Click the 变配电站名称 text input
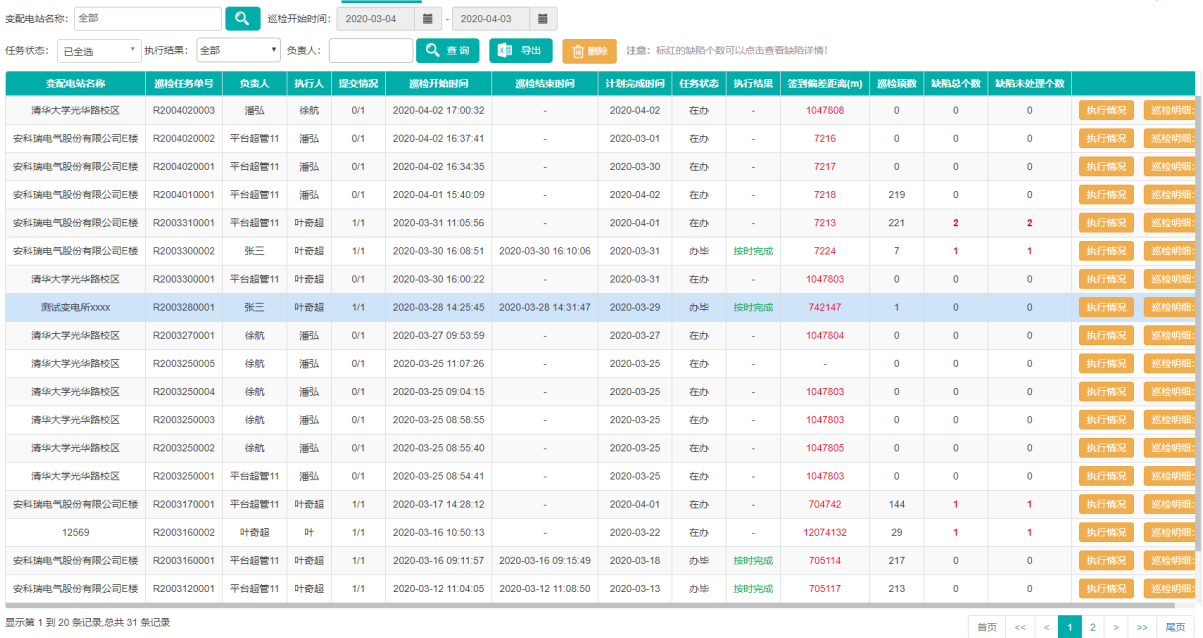Viewport: 1203px width, 638px height. point(147,18)
